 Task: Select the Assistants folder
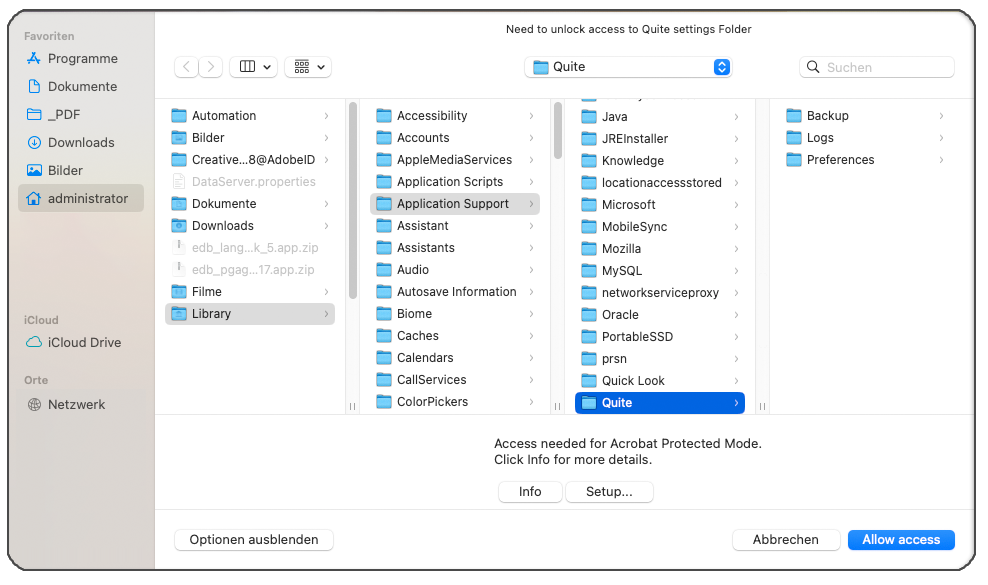(455, 248)
